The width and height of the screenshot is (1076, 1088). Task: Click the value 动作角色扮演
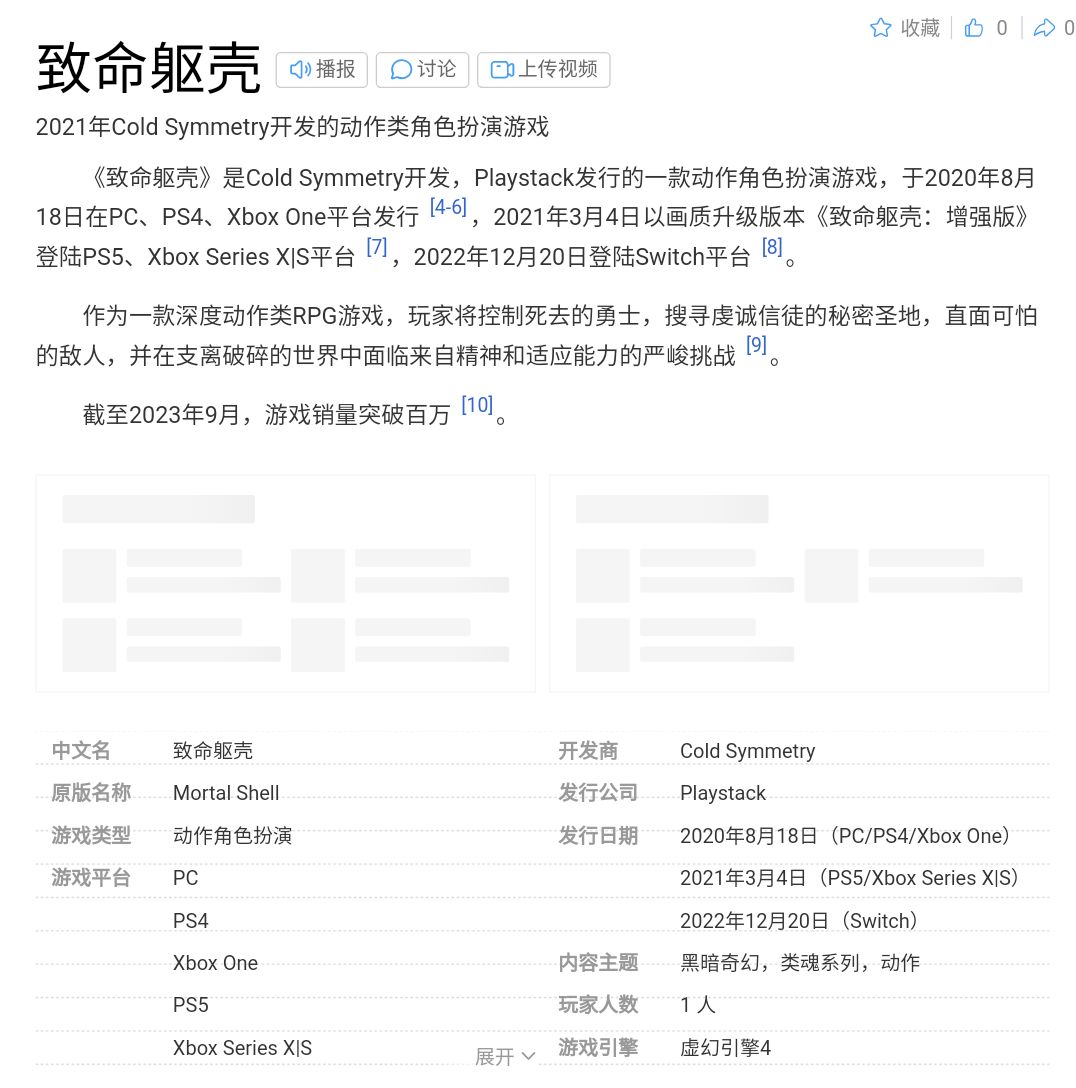click(x=232, y=835)
